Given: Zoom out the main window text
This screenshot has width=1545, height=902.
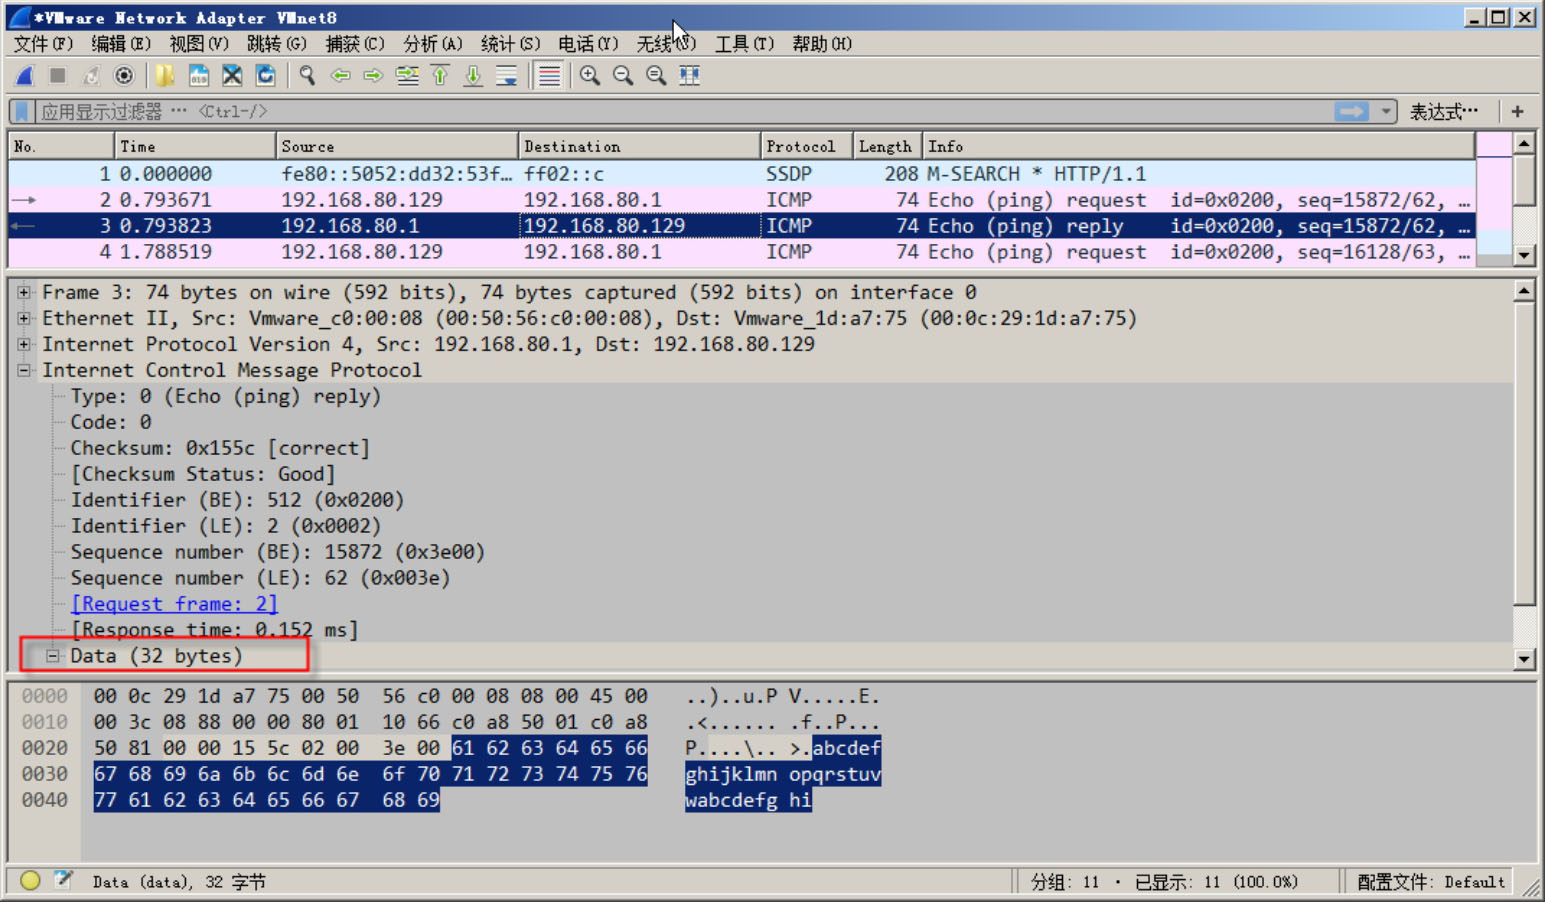Looking at the screenshot, I should tap(623, 75).
